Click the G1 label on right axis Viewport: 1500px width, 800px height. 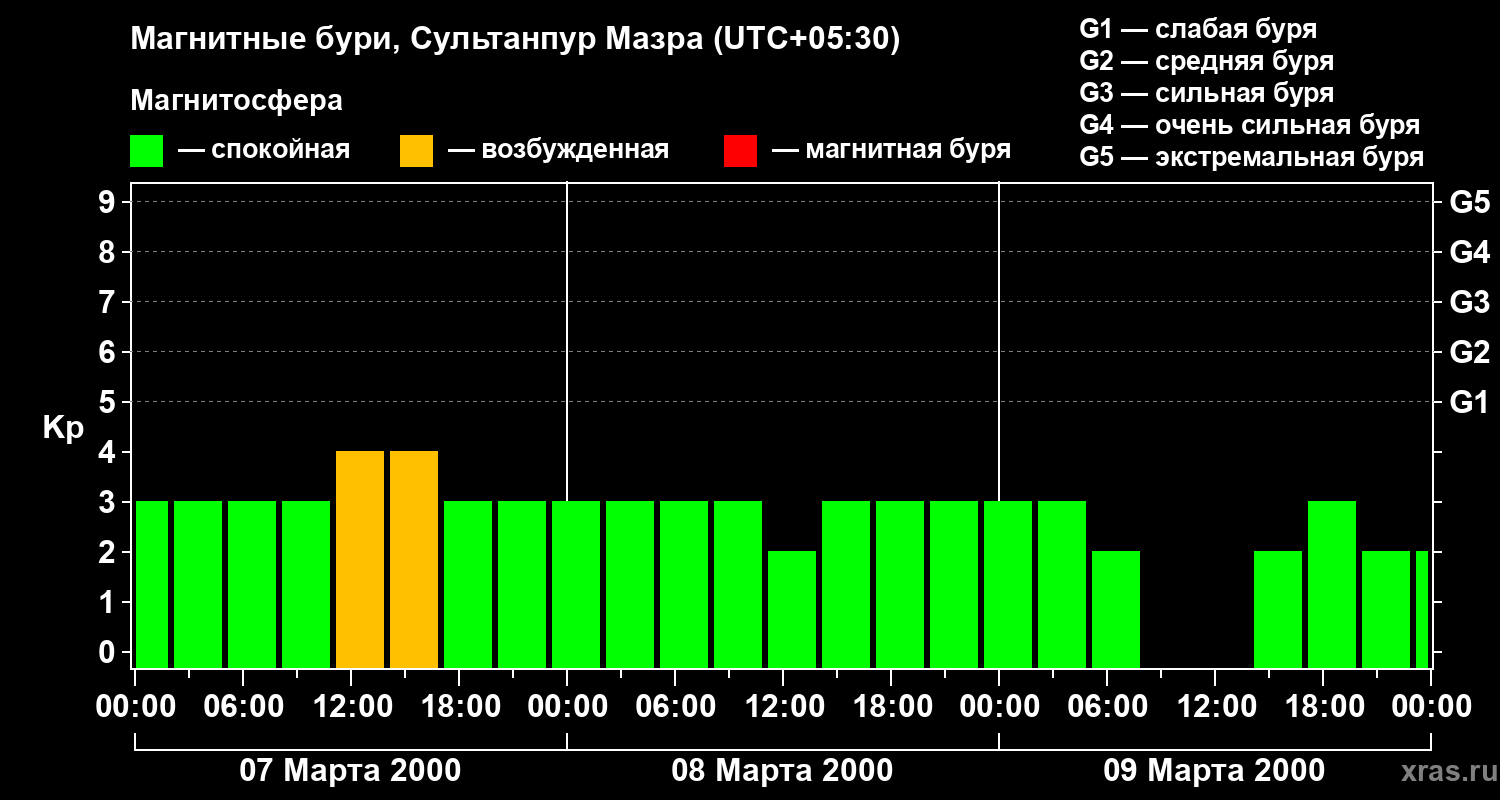[x=1469, y=403]
